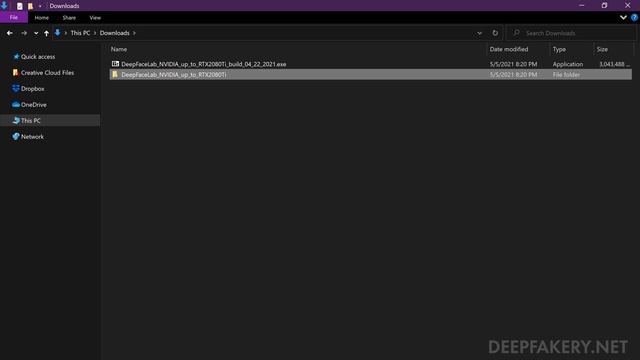The width and height of the screenshot is (640, 360).
Task: Select the DeepFaceLab_NVIDIA_up_to_RTX2080Ti folder
Action: (x=174, y=75)
